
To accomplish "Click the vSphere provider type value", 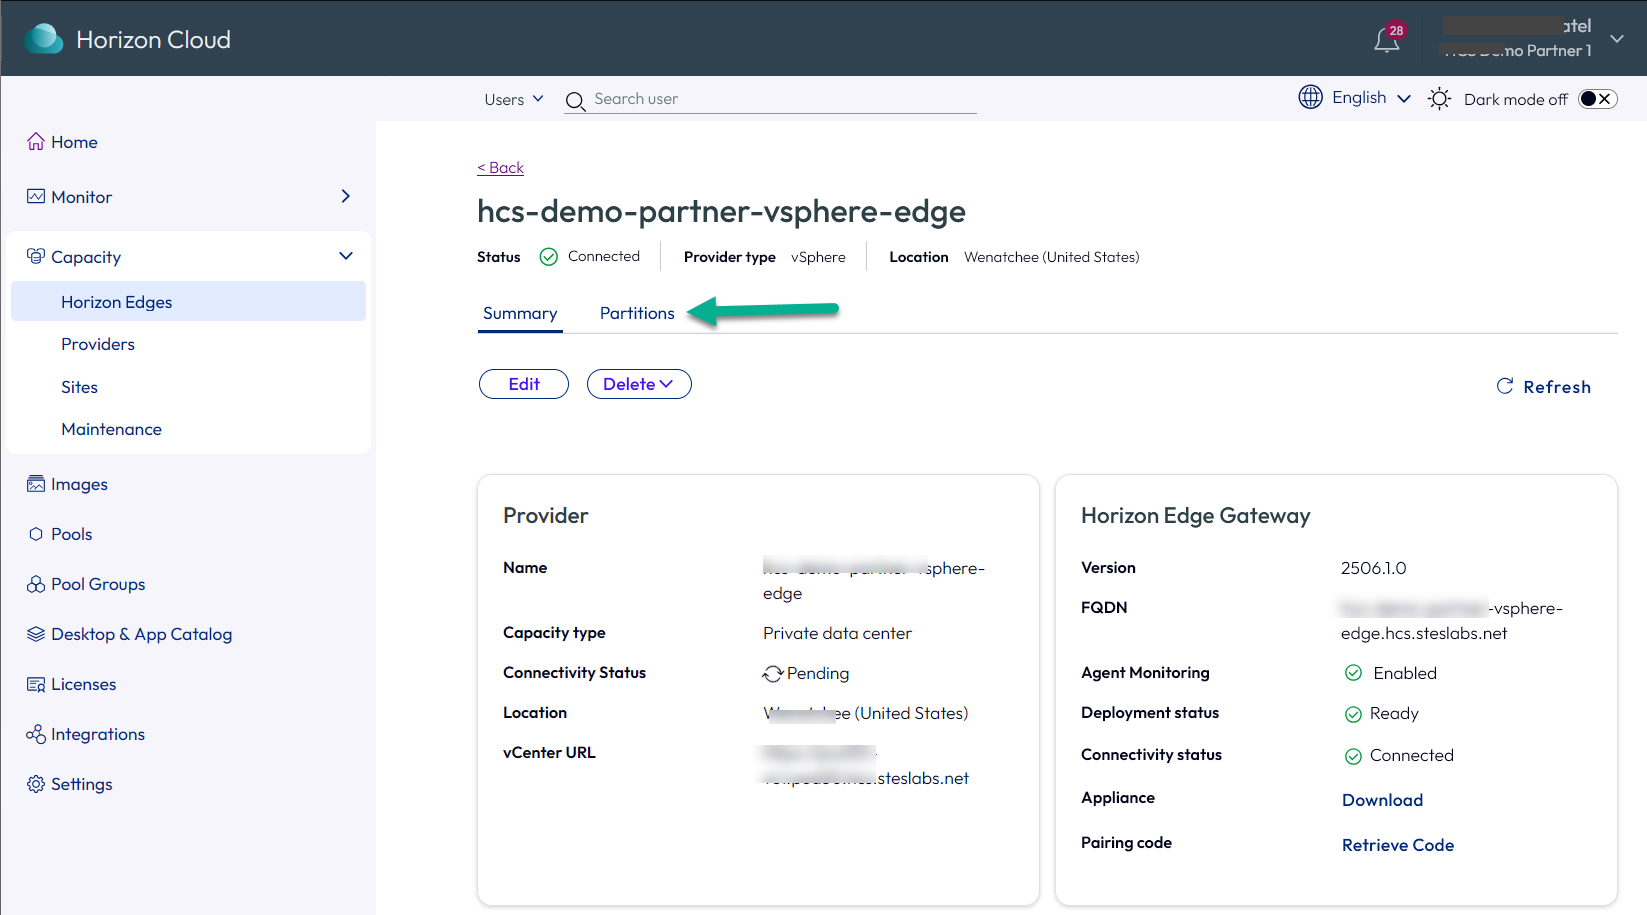I will (818, 257).
